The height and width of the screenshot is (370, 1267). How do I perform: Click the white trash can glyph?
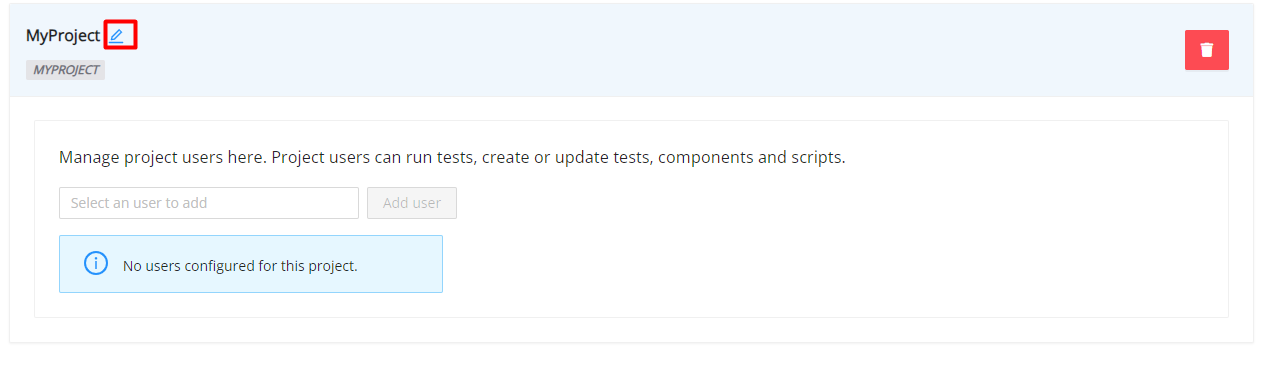[1206, 50]
